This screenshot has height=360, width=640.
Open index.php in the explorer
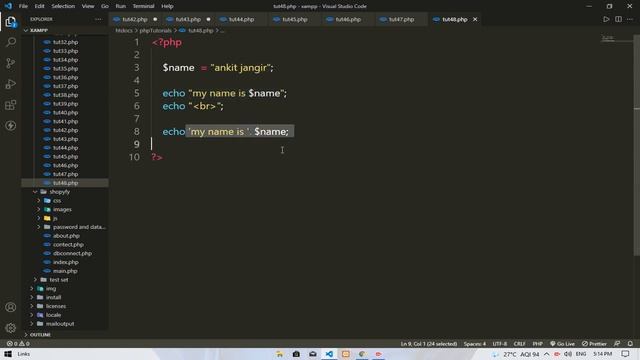click(66, 262)
